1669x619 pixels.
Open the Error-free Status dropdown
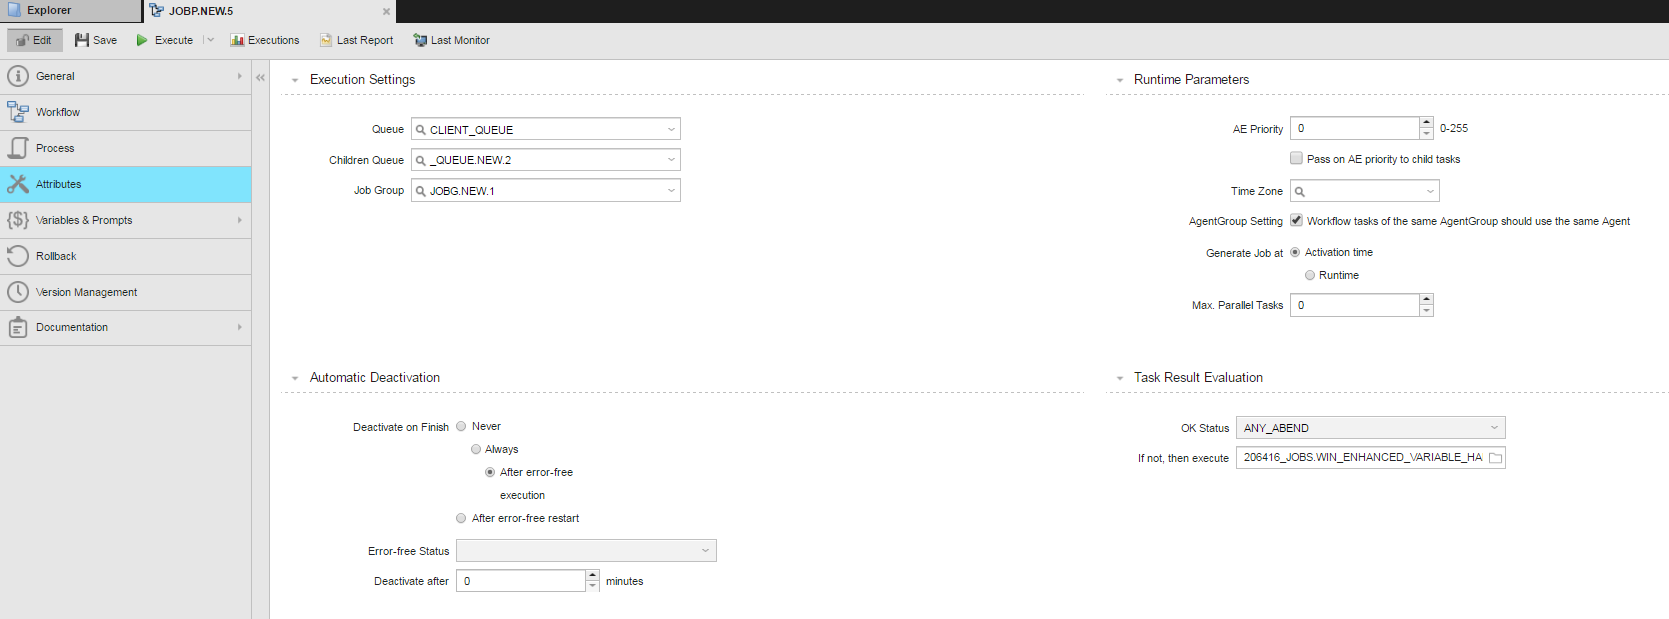tap(586, 551)
